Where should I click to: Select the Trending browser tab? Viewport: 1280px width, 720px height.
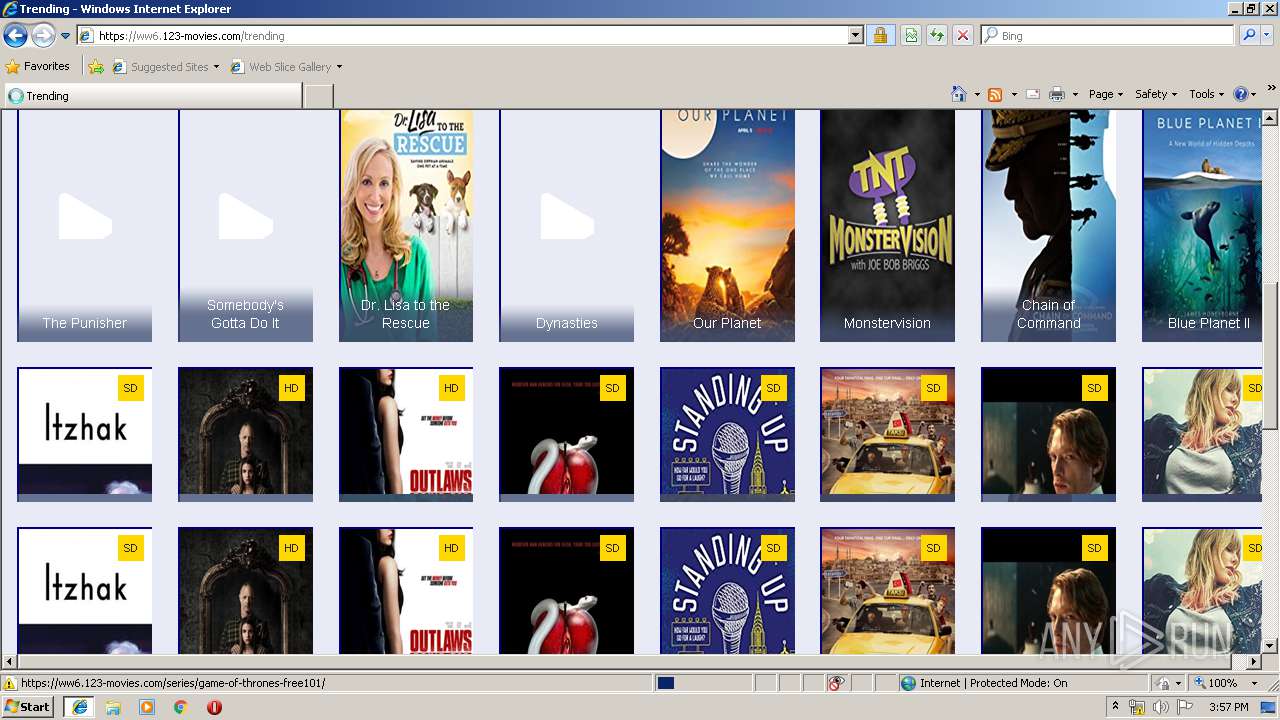click(153, 96)
